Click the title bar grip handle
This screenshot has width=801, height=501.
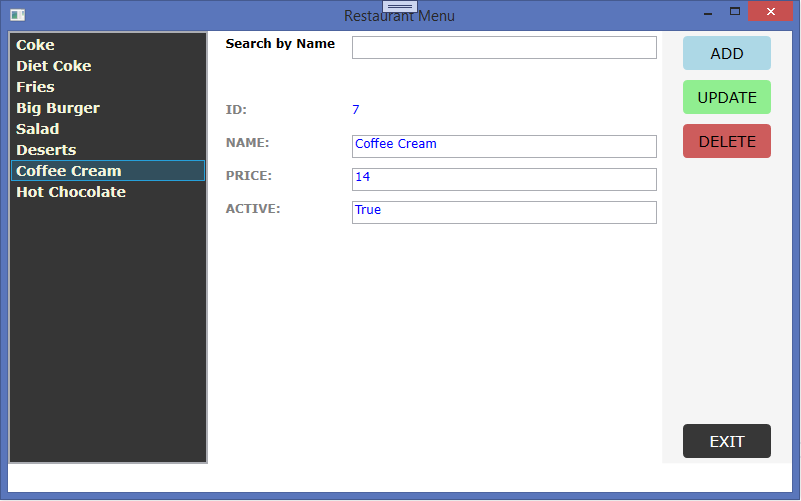pyautogui.click(x=400, y=6)
